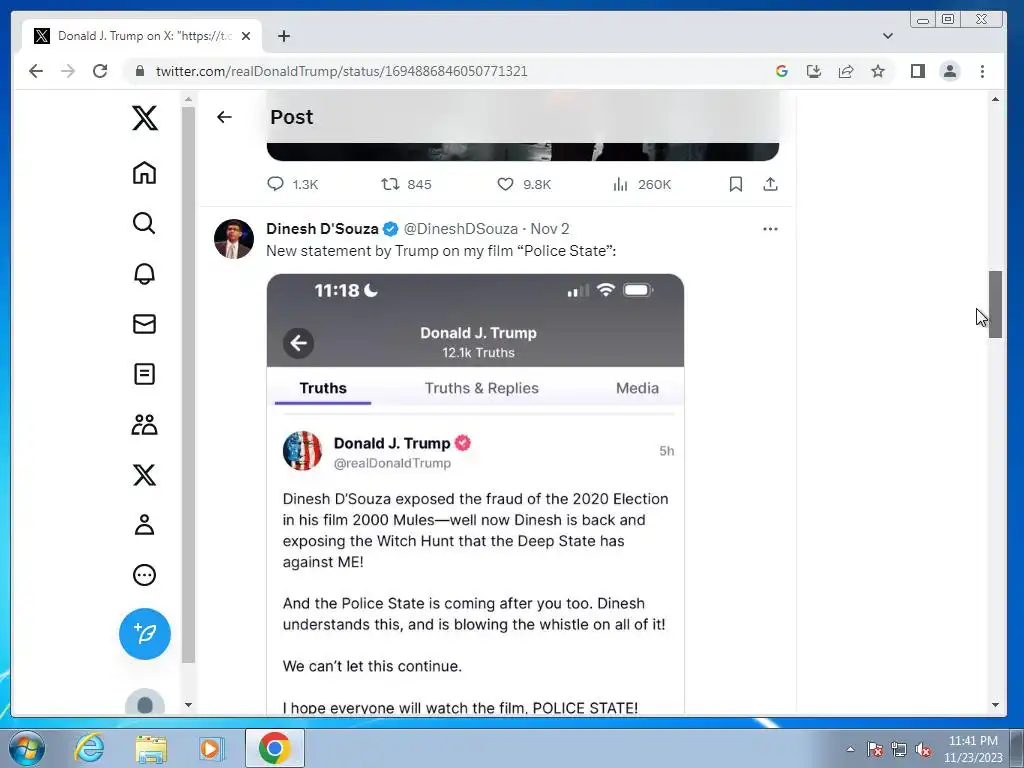
Task: Click page scrollbar thumb
Action: pyautogui.click(x=995, y=304)
